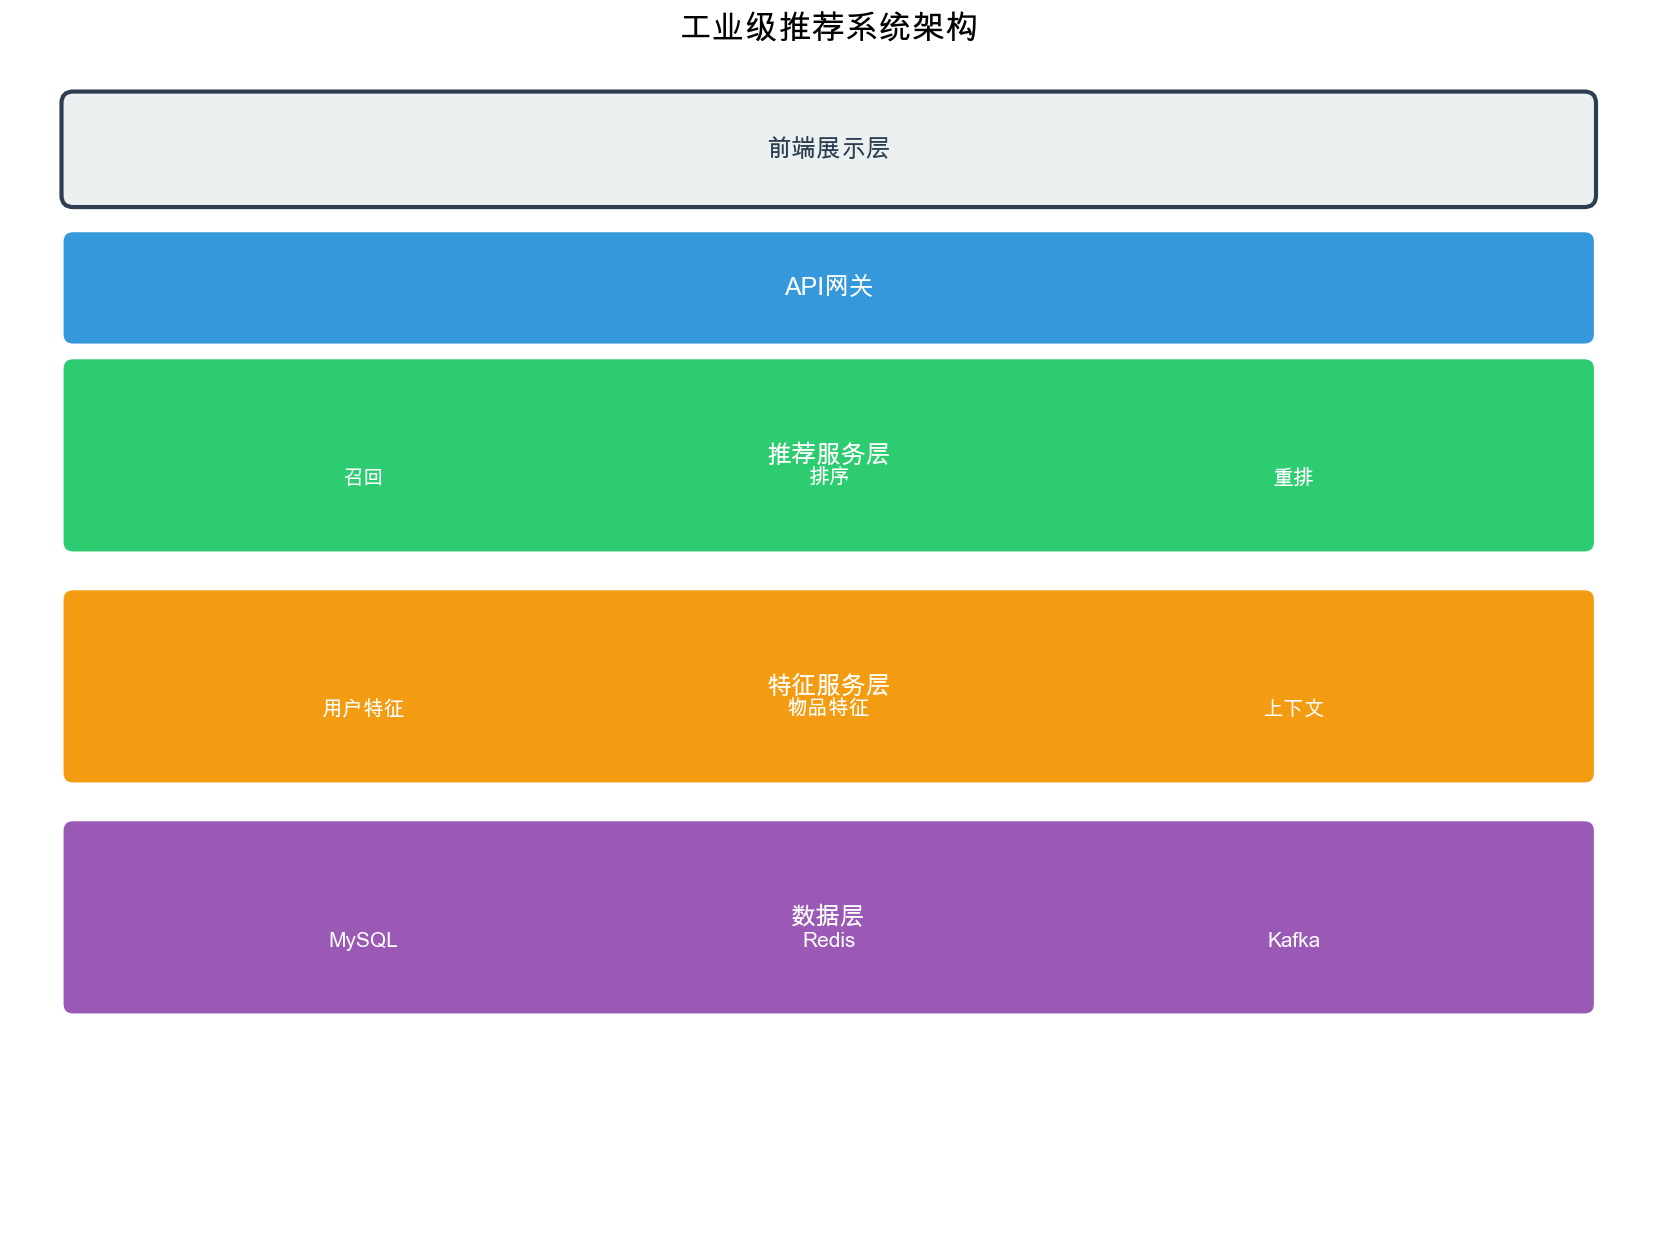Select the 推荐服务层 heading
Viewport: 1657px width, 1250px height.
(828, 452)
